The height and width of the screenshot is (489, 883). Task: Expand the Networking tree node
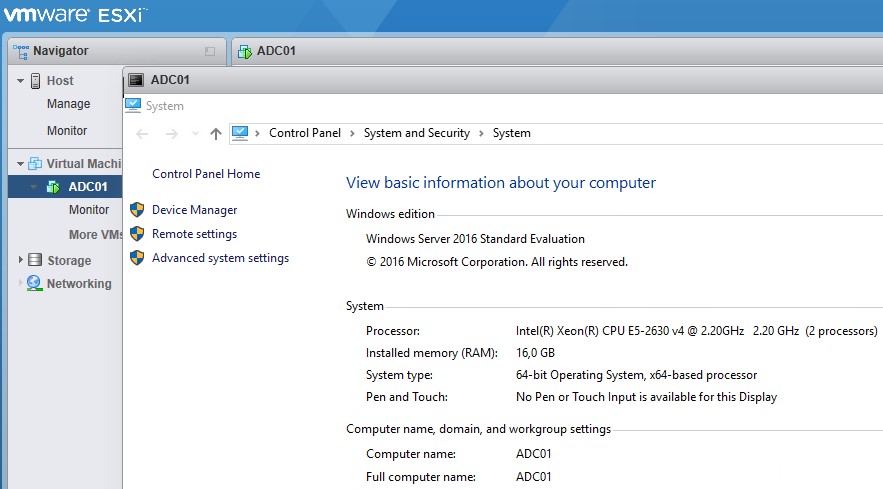(x=21, y=283)
